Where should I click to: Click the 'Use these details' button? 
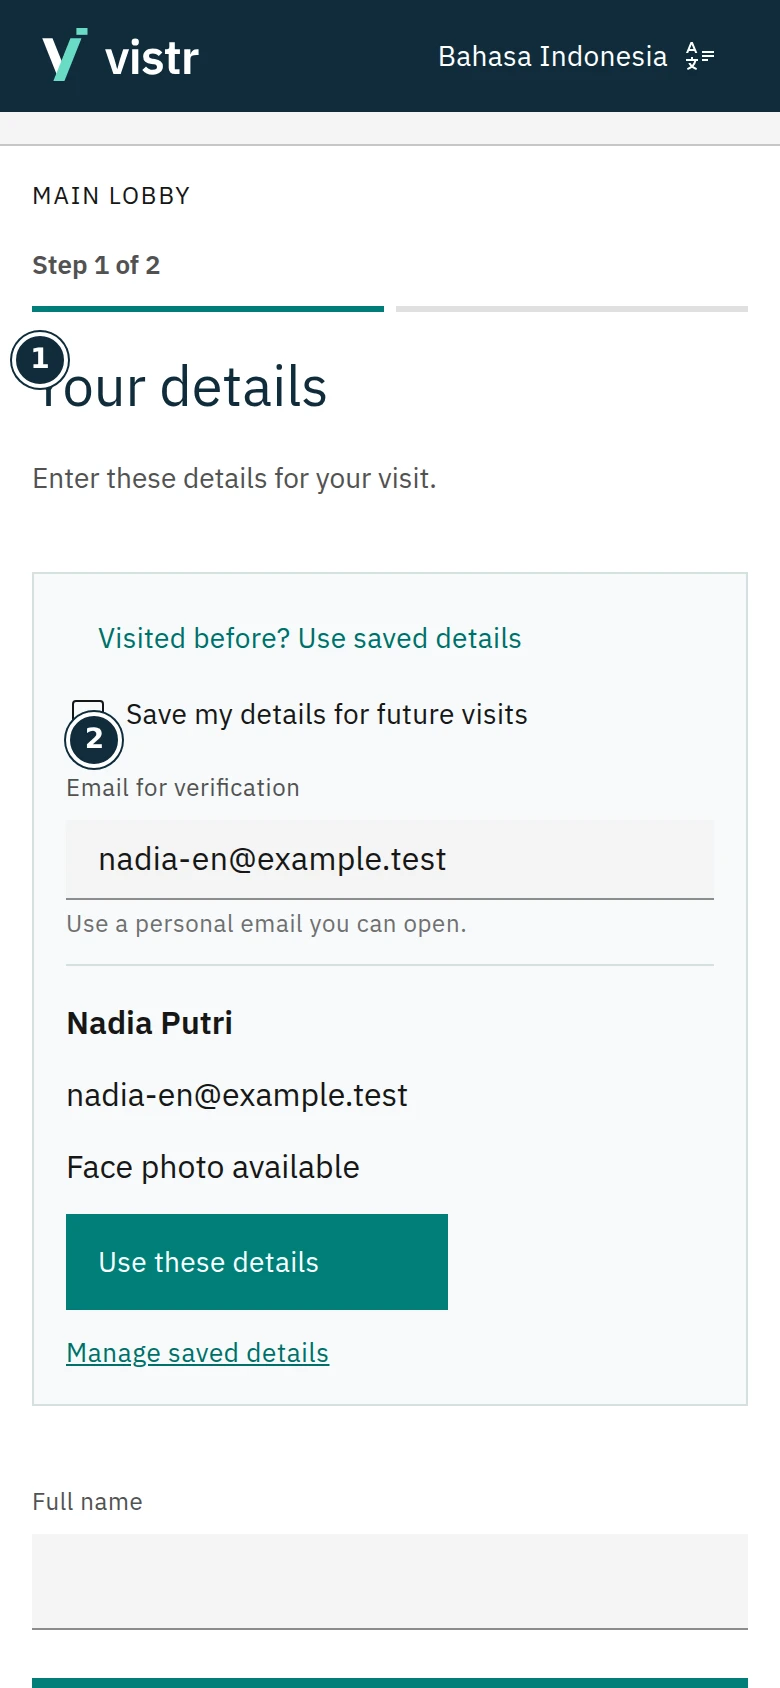(257, 1262)
